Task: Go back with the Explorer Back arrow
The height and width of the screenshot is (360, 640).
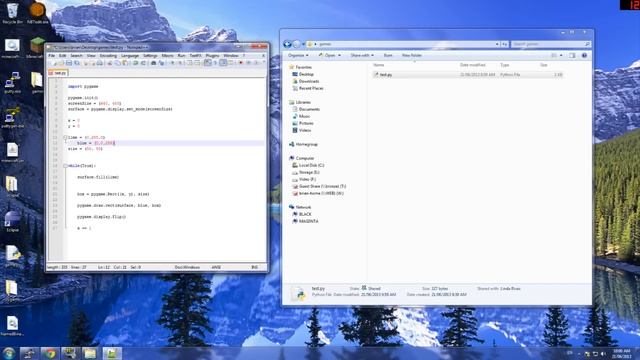Action: point(287,44)
